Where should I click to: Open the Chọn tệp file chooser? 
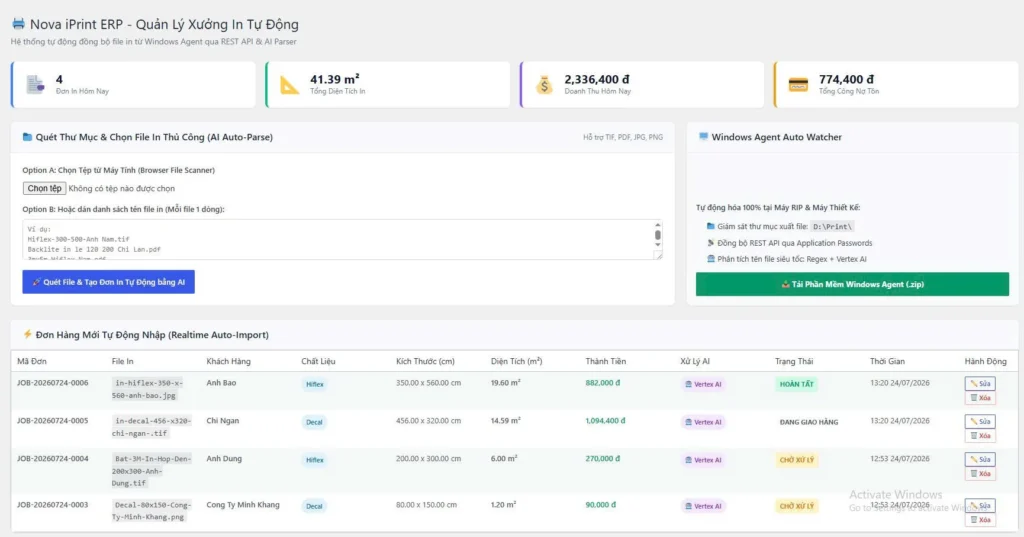coord(44,189)
